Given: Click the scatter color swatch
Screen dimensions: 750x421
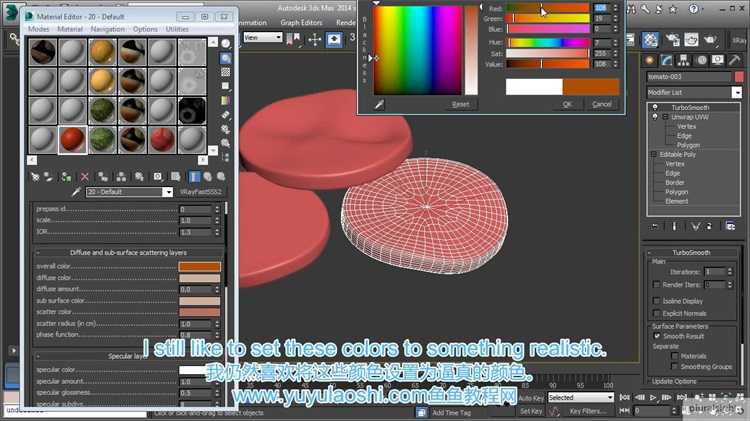Looking at the screenshot, I should point(199,312).
